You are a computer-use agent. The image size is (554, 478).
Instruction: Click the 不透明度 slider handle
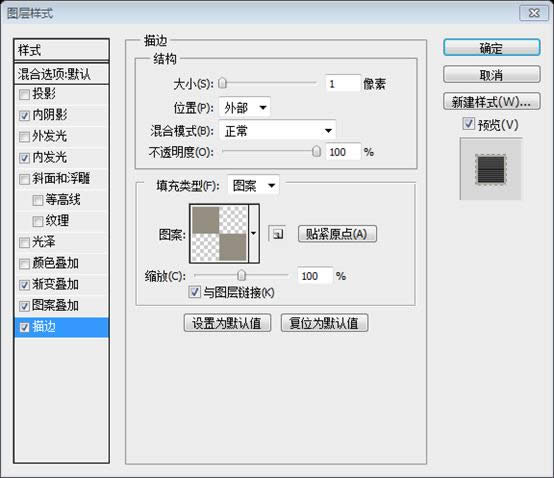(x=317, y=152)
